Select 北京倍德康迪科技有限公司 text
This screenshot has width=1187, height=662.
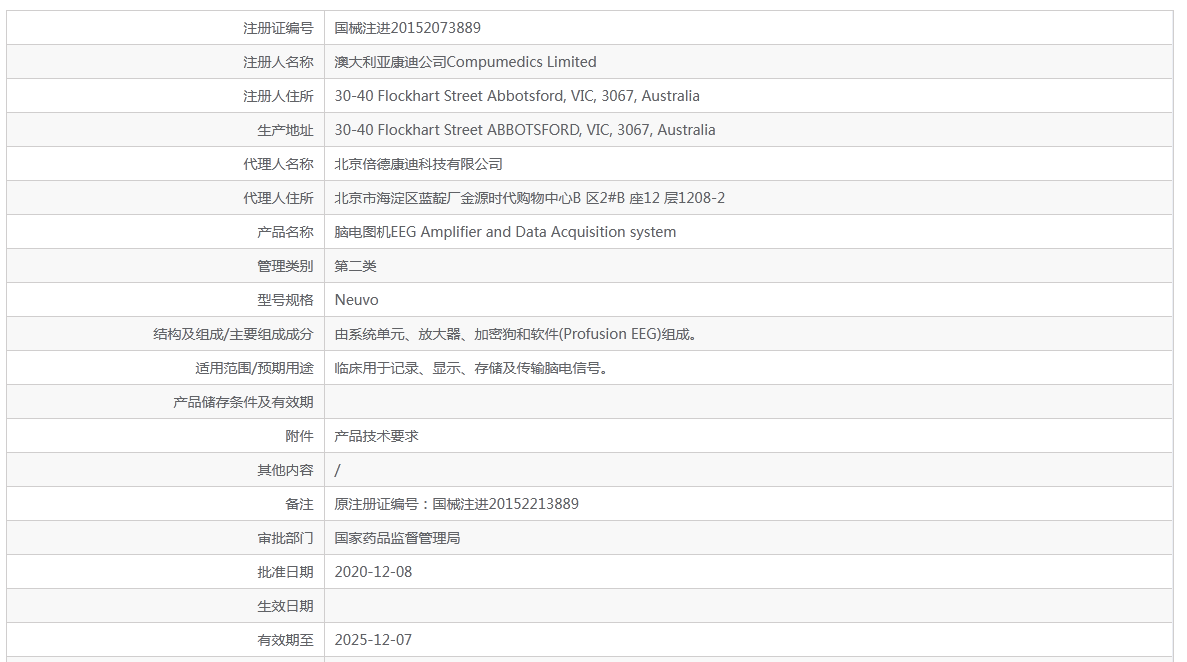click(418, 164)
